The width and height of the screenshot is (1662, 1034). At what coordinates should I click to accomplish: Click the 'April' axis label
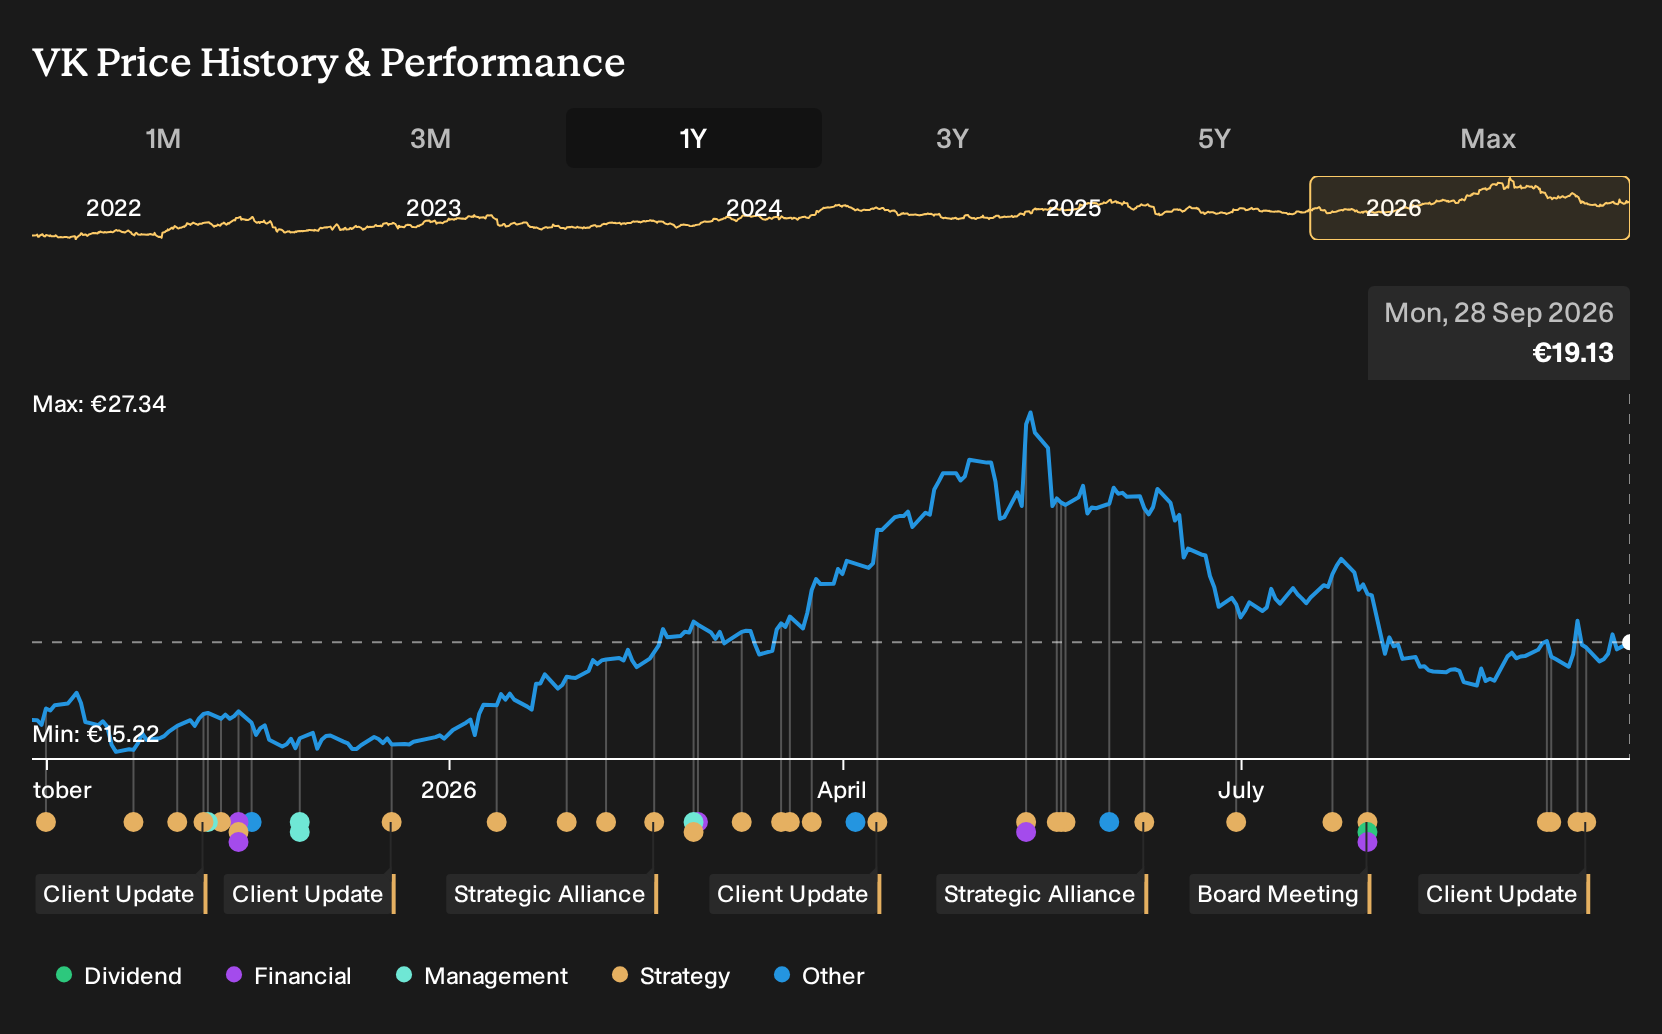[x=842, y=790]
